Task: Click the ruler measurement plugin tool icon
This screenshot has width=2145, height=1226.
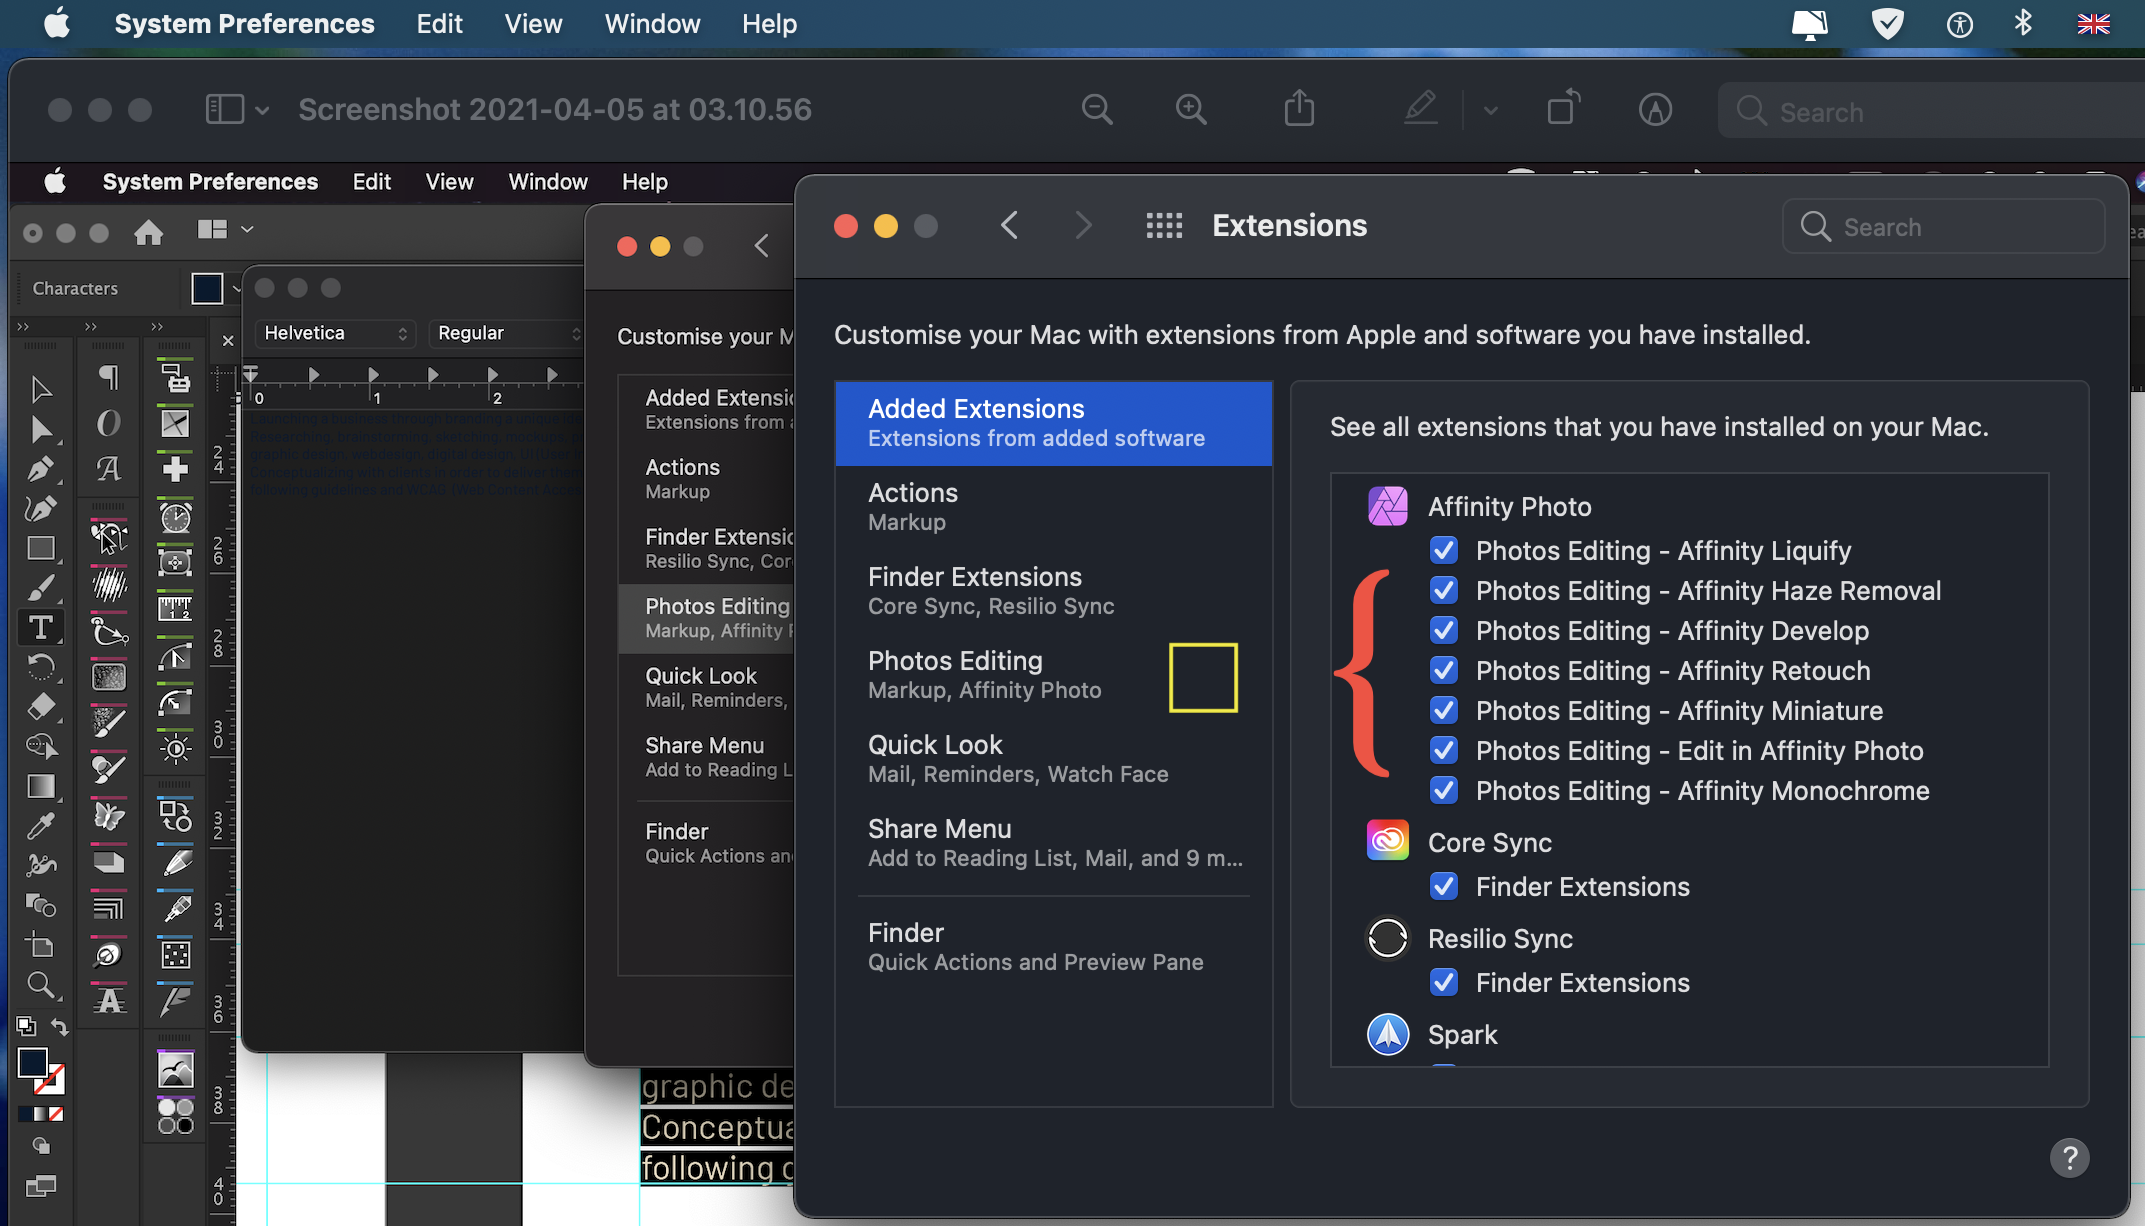Action: [x=175, y=607]
